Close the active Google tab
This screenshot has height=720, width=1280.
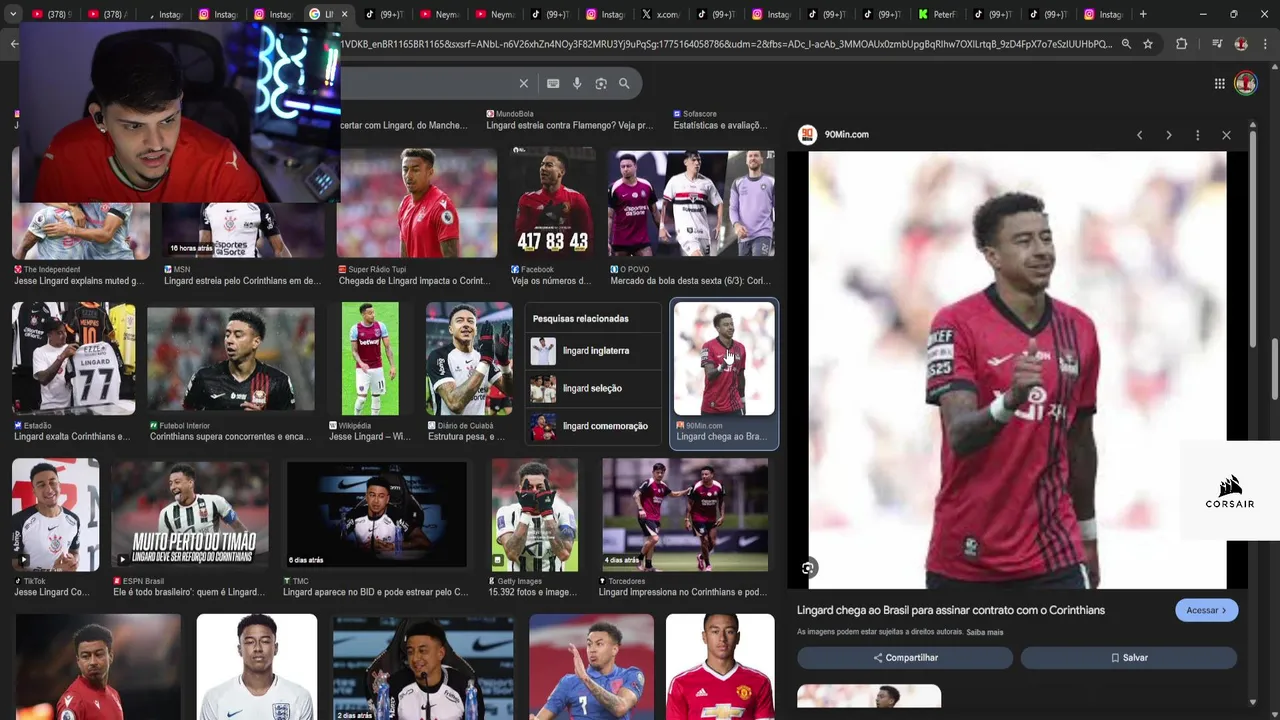coord(344,14)
